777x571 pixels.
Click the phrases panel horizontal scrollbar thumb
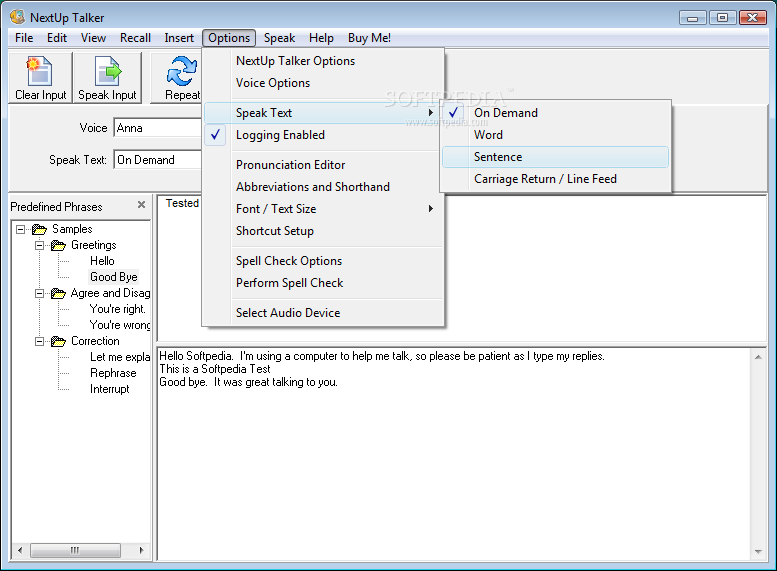75,550
